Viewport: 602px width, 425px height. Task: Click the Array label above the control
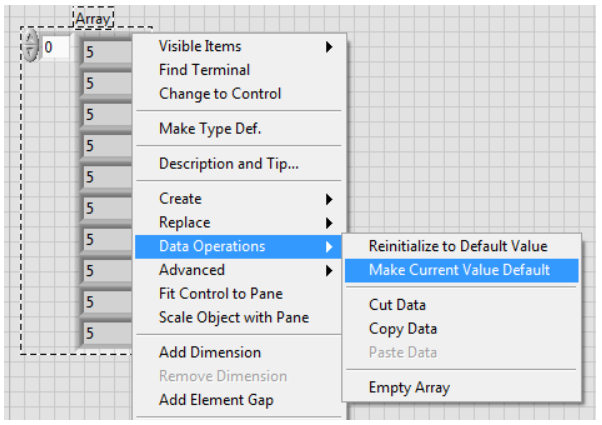tap(93, 18)
